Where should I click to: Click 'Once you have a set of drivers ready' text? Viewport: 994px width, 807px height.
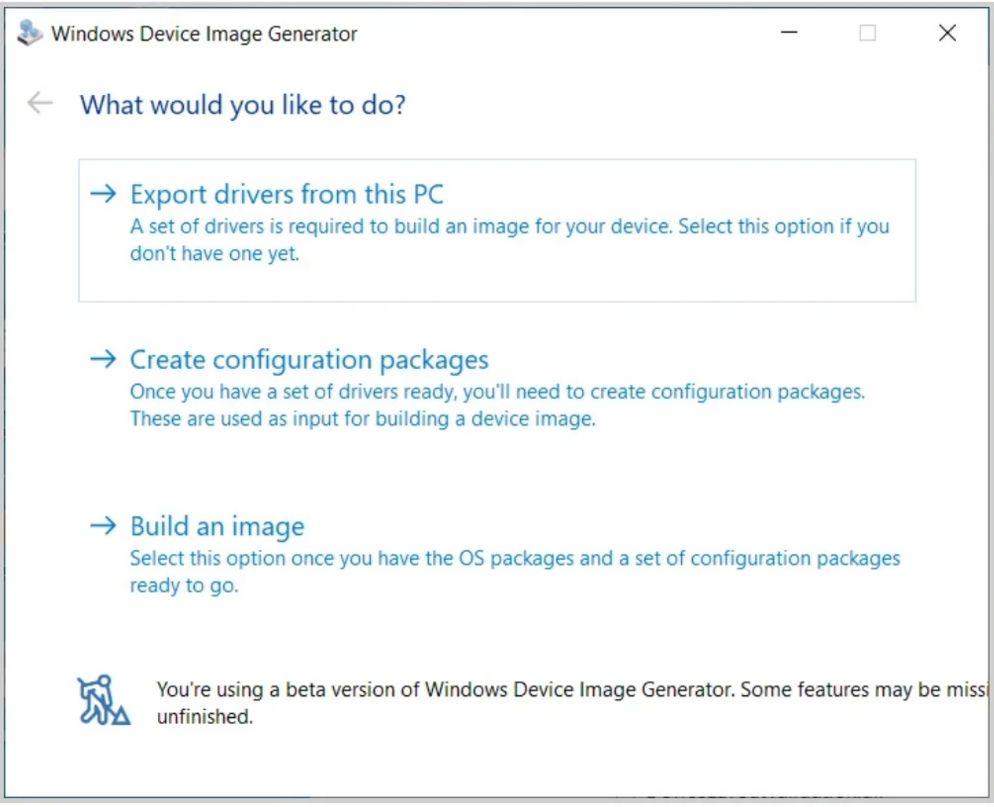pos(498,405)
